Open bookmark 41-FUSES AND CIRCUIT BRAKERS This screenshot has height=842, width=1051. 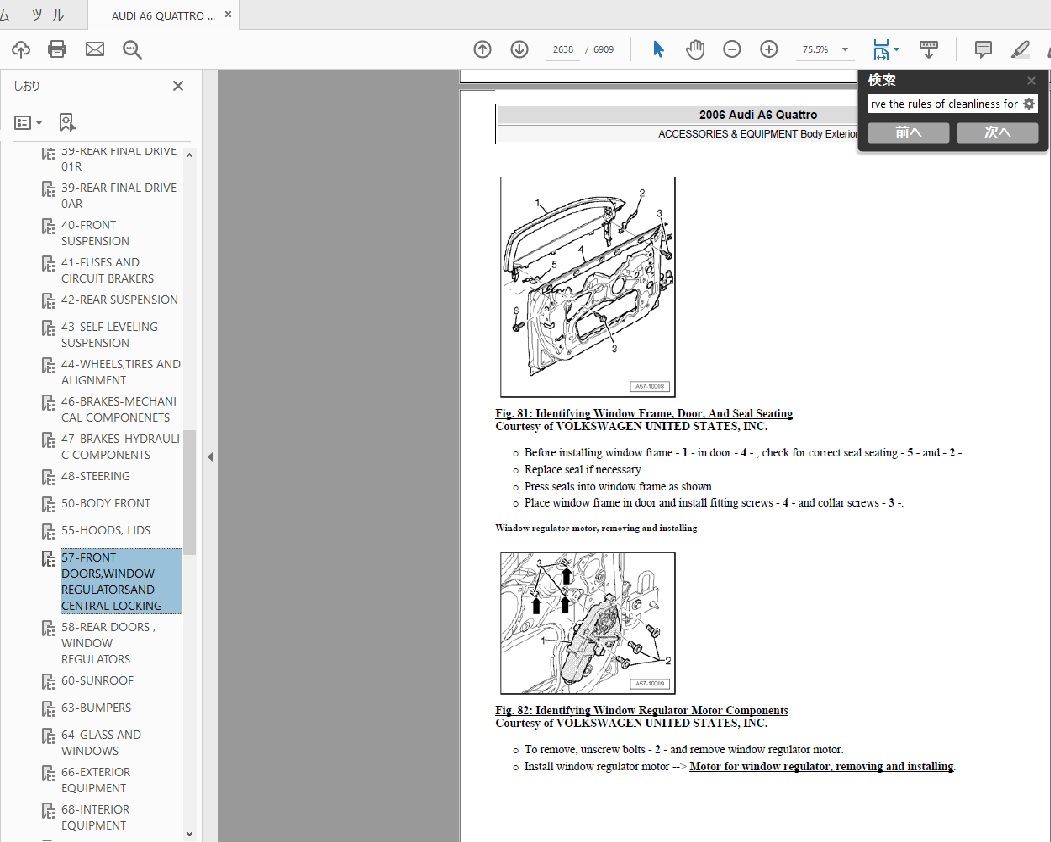tap(107, 270)
